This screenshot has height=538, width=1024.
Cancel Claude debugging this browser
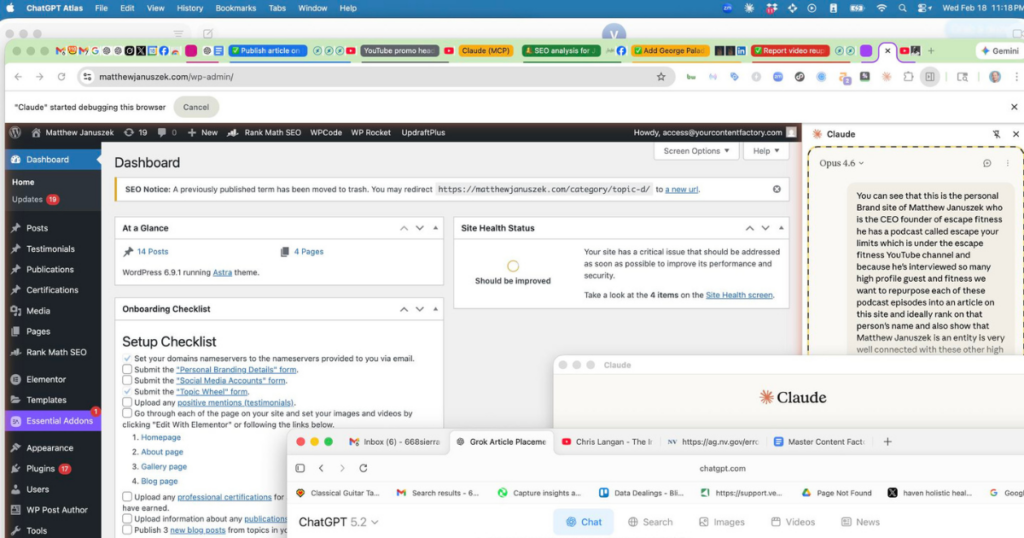pos(195,107)
